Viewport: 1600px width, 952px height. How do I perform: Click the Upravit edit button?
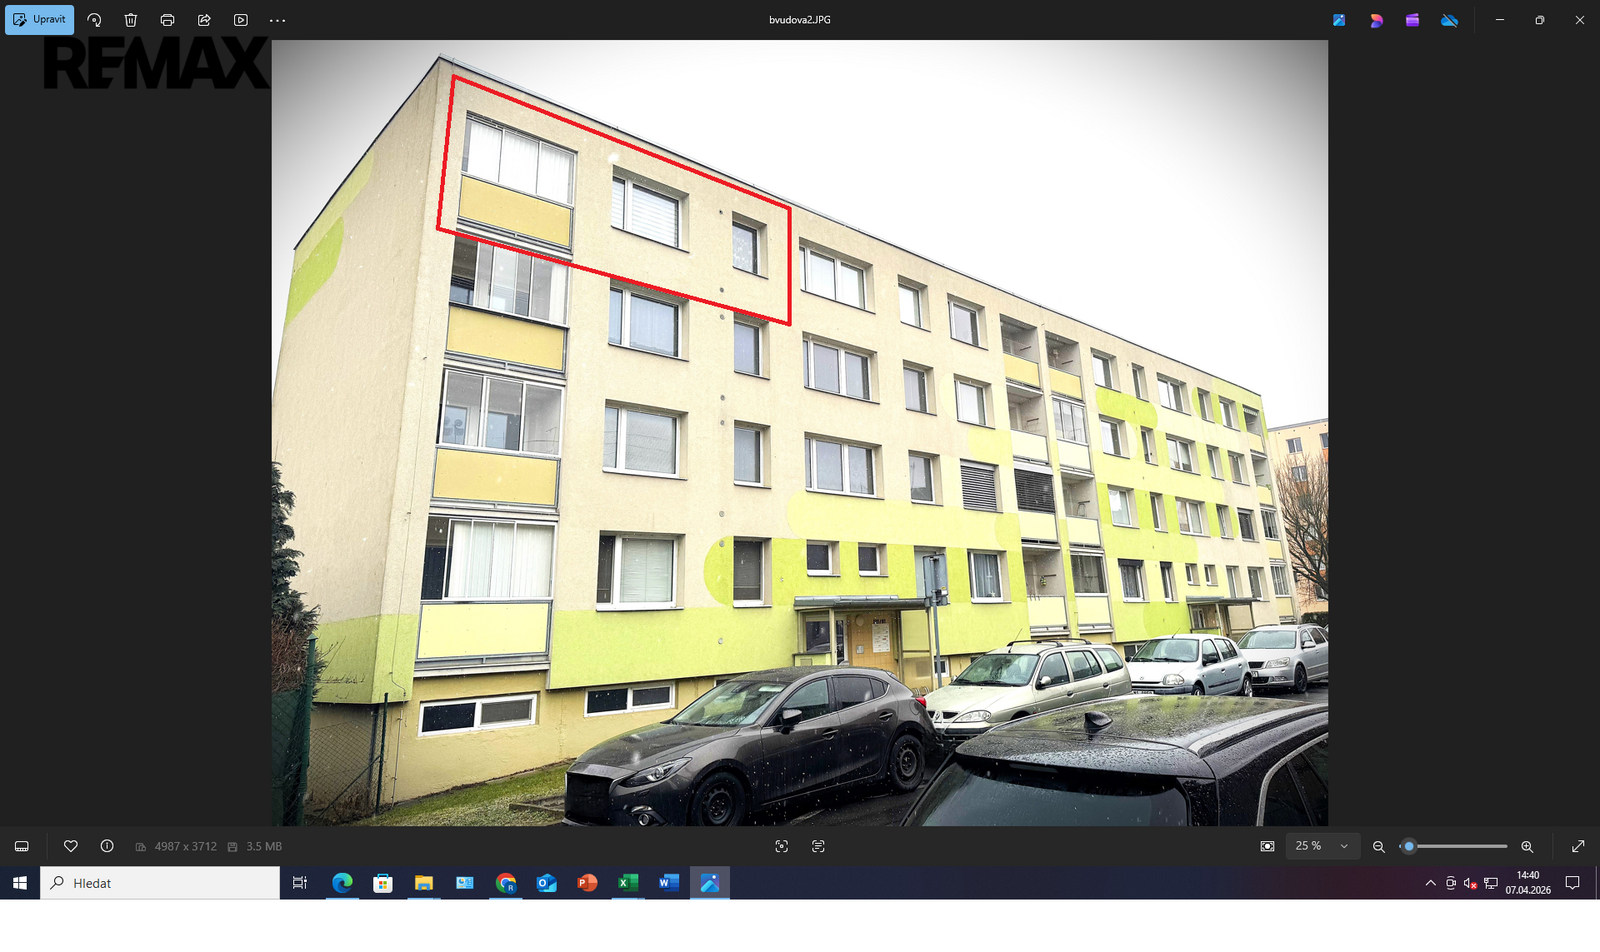point(40,20)
